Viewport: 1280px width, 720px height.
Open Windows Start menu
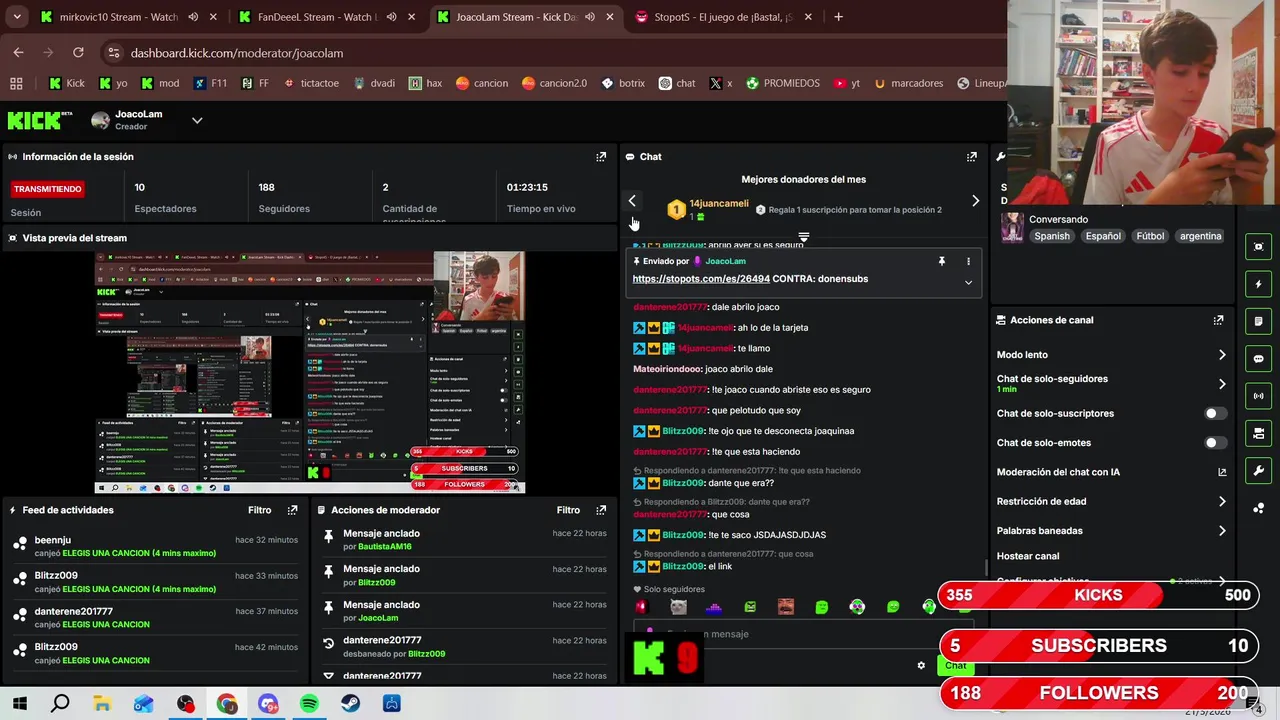(x=19, y=704)
